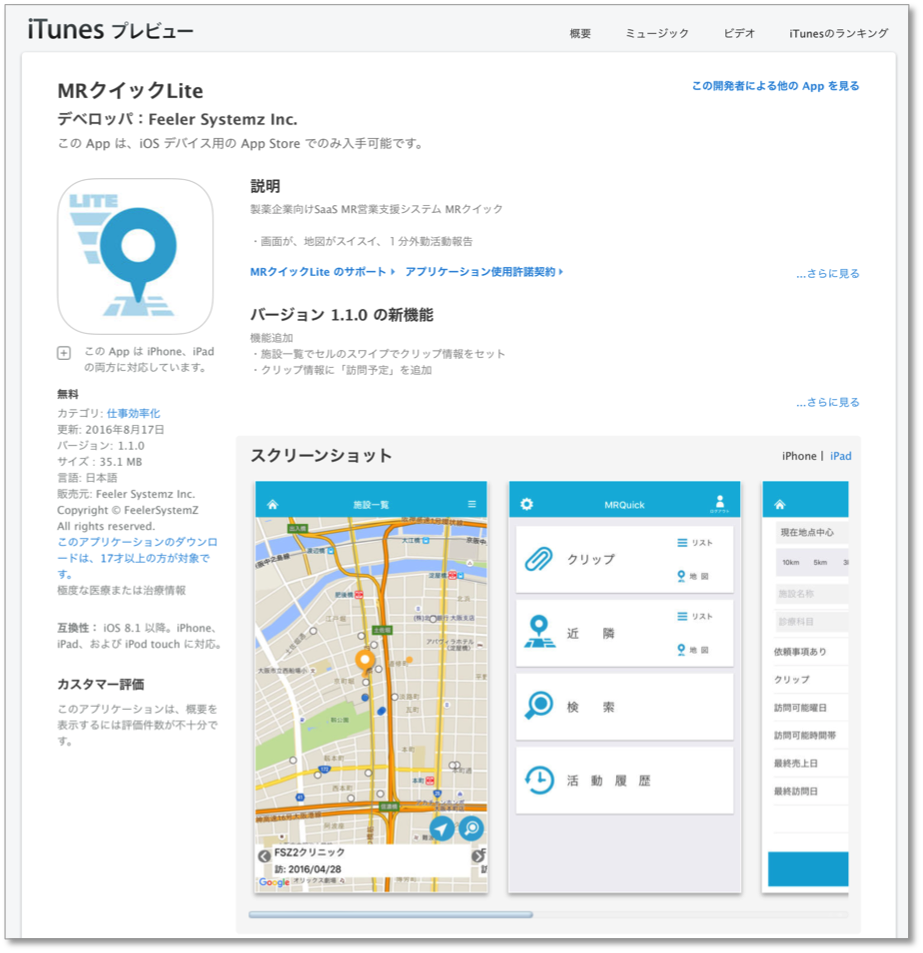Screen dimensions: 923x953
Task: Tap the current-location arrow button on map
Action: pos(442,828)
